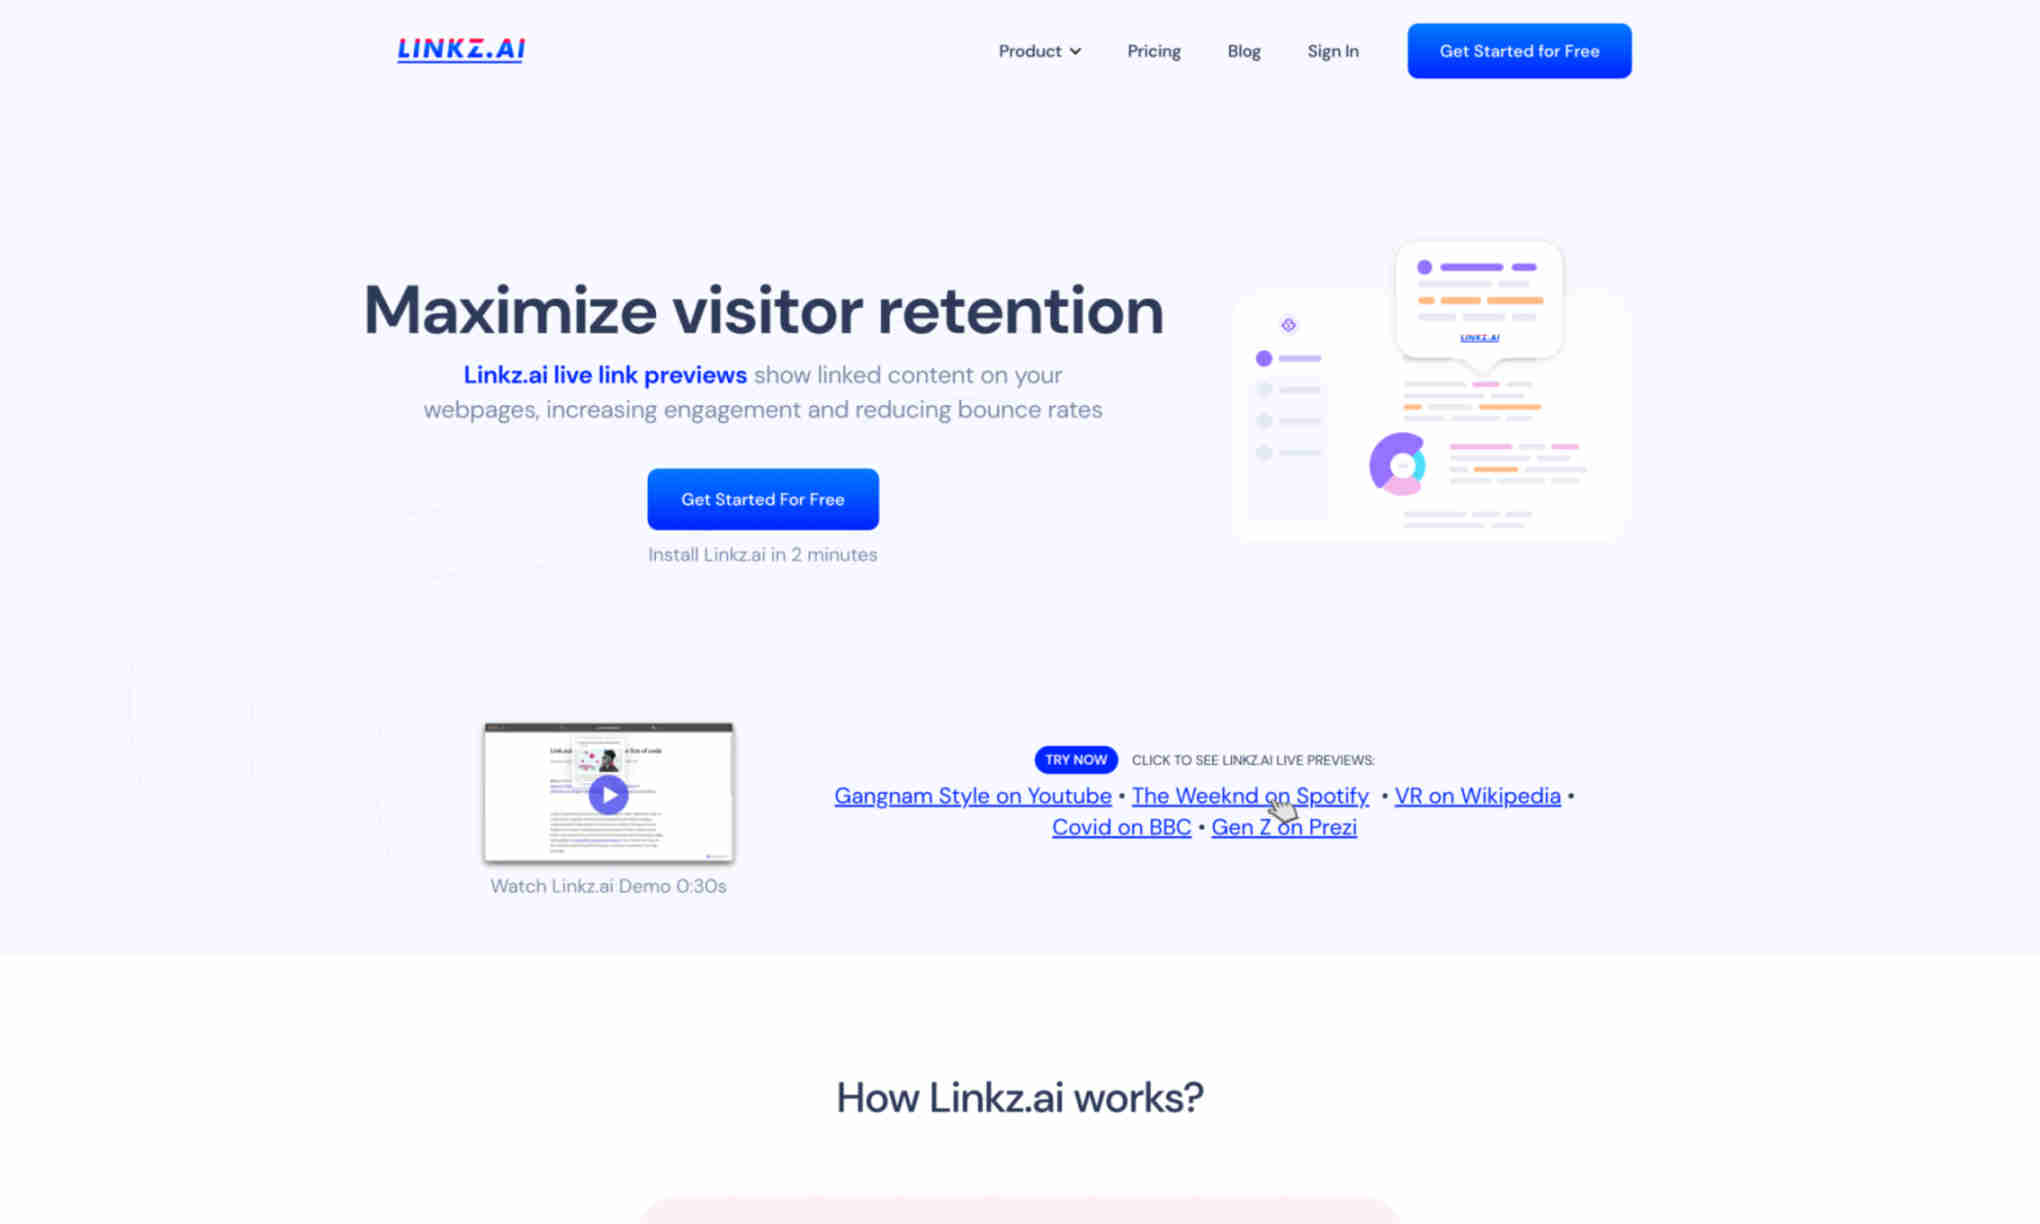Image resolution: width=2040 pixels, height=1224 pixels.
Task: Expand the Product dropdown menu
Action: click(x=1037, y=51)
